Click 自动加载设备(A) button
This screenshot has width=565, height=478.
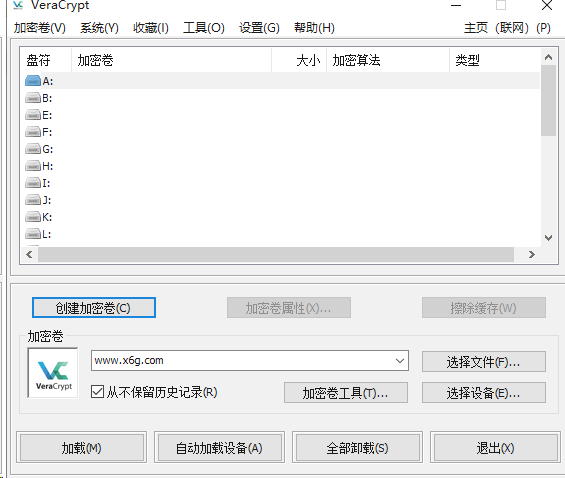pyautogui.click(x=219, y=448)
